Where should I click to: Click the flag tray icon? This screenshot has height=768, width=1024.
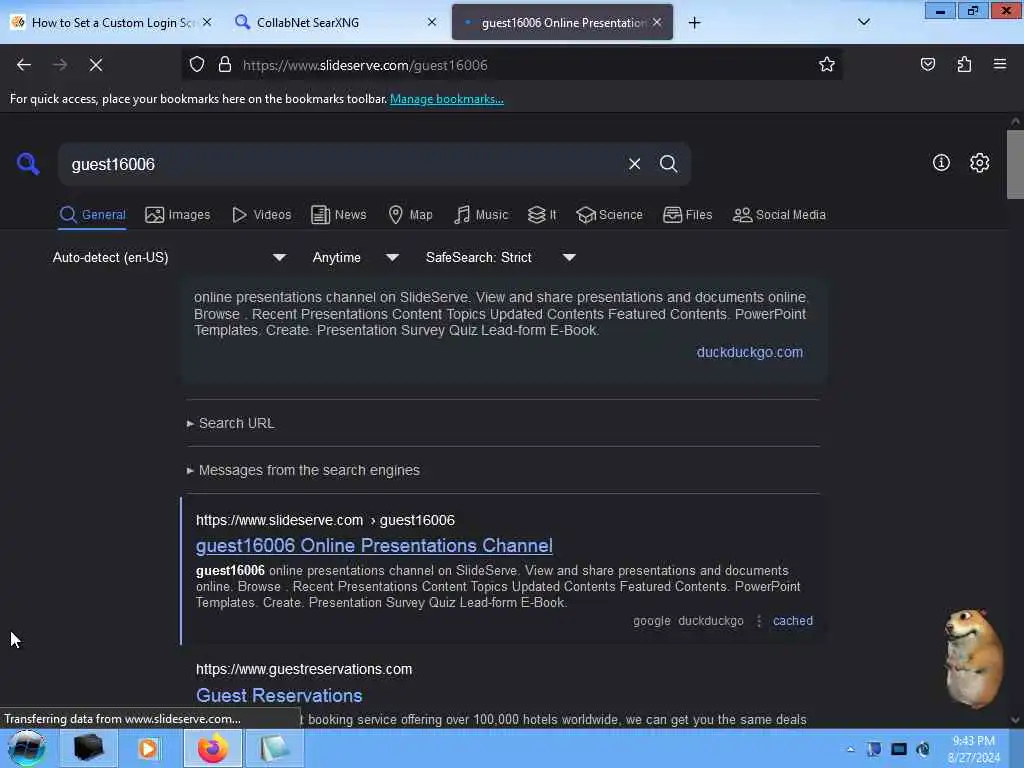pos(874,749)
